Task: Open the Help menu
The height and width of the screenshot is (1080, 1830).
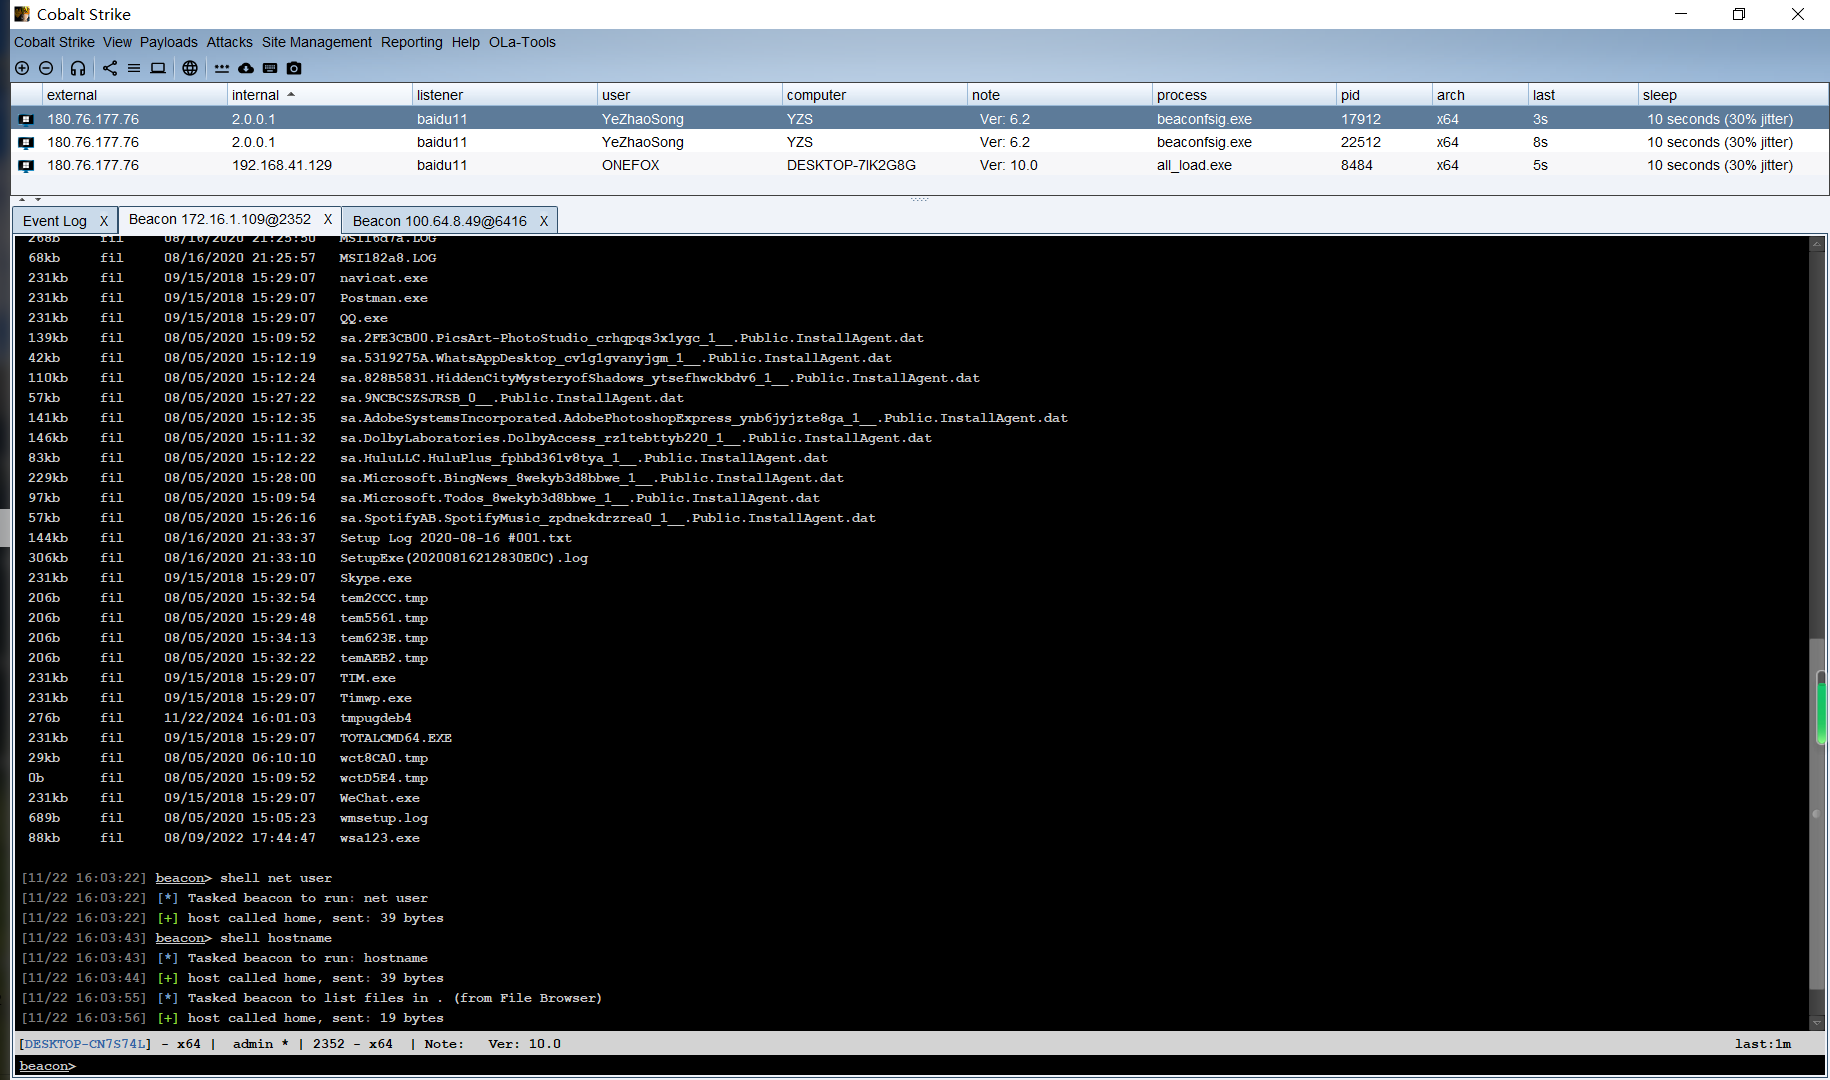Action: (x=465, y=42)
